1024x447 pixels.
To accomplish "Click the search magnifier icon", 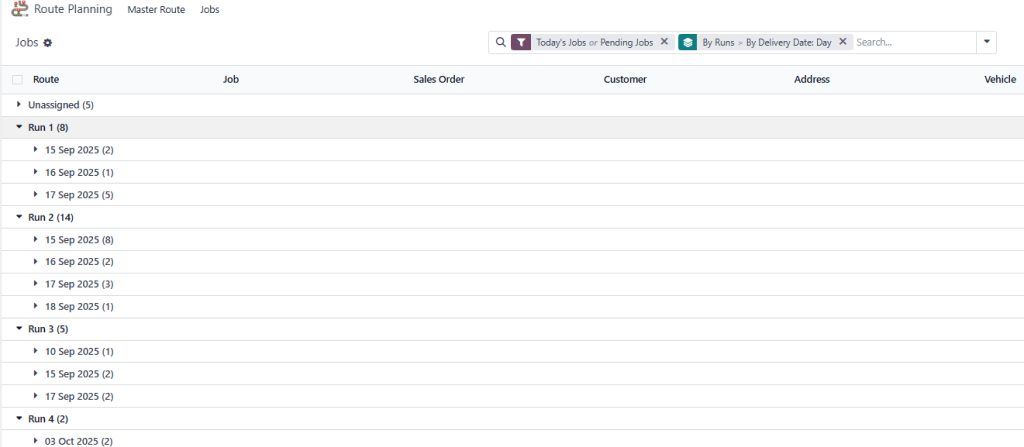I will [x=500, y=42].
